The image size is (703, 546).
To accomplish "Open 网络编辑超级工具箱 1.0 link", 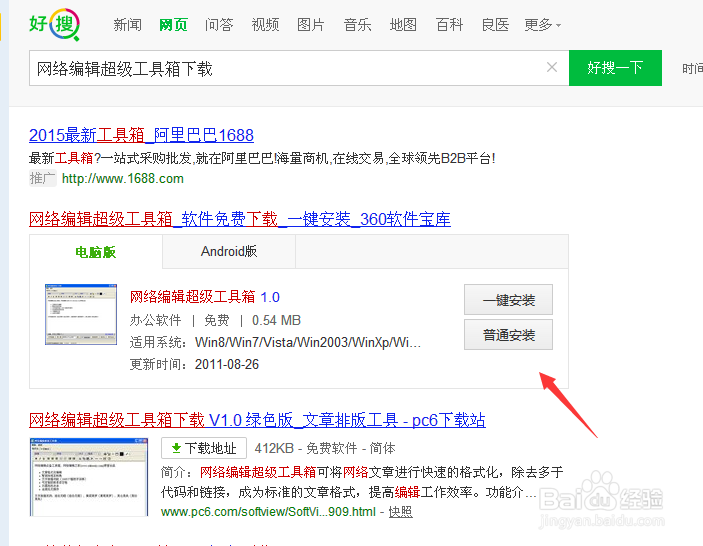I will pos(205,297).
